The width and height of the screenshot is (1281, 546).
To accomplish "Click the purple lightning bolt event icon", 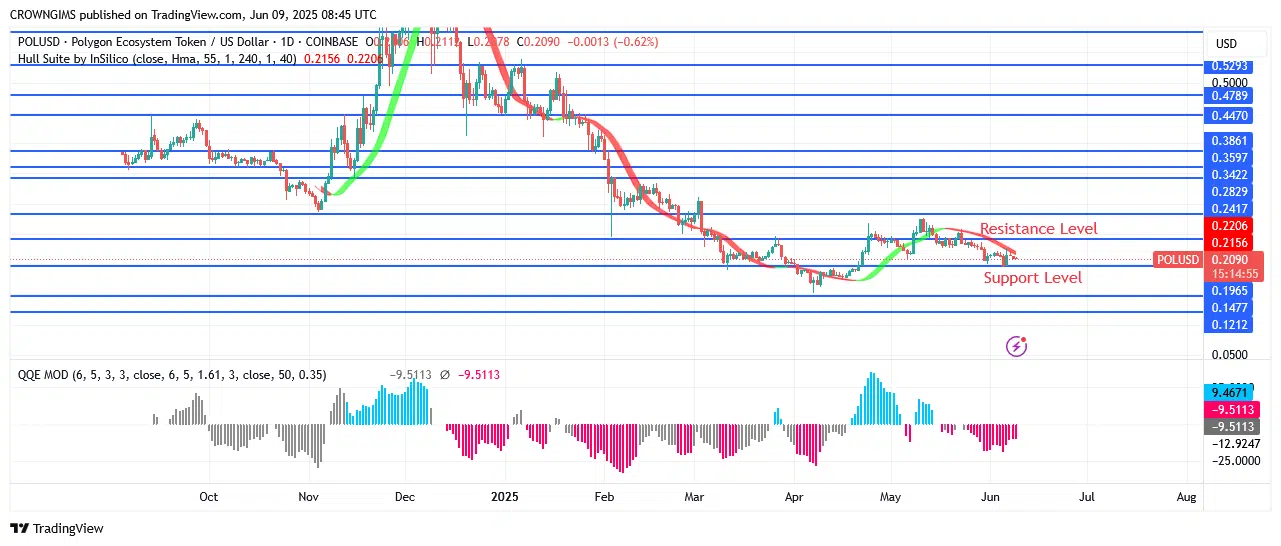I will pyautogui.click(x=1016, y=346).
